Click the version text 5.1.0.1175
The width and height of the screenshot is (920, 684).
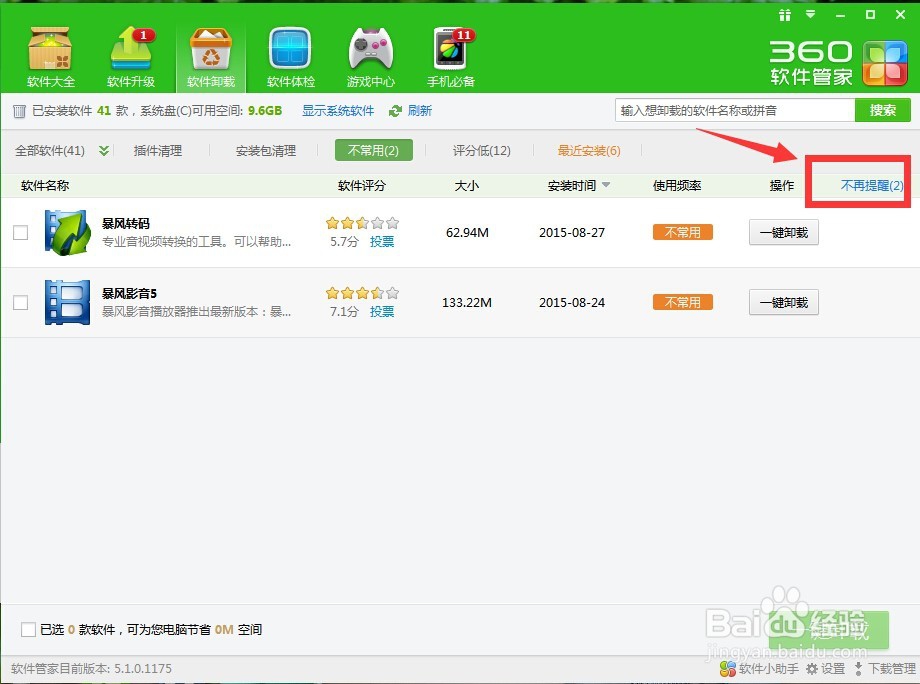point(143,669)
